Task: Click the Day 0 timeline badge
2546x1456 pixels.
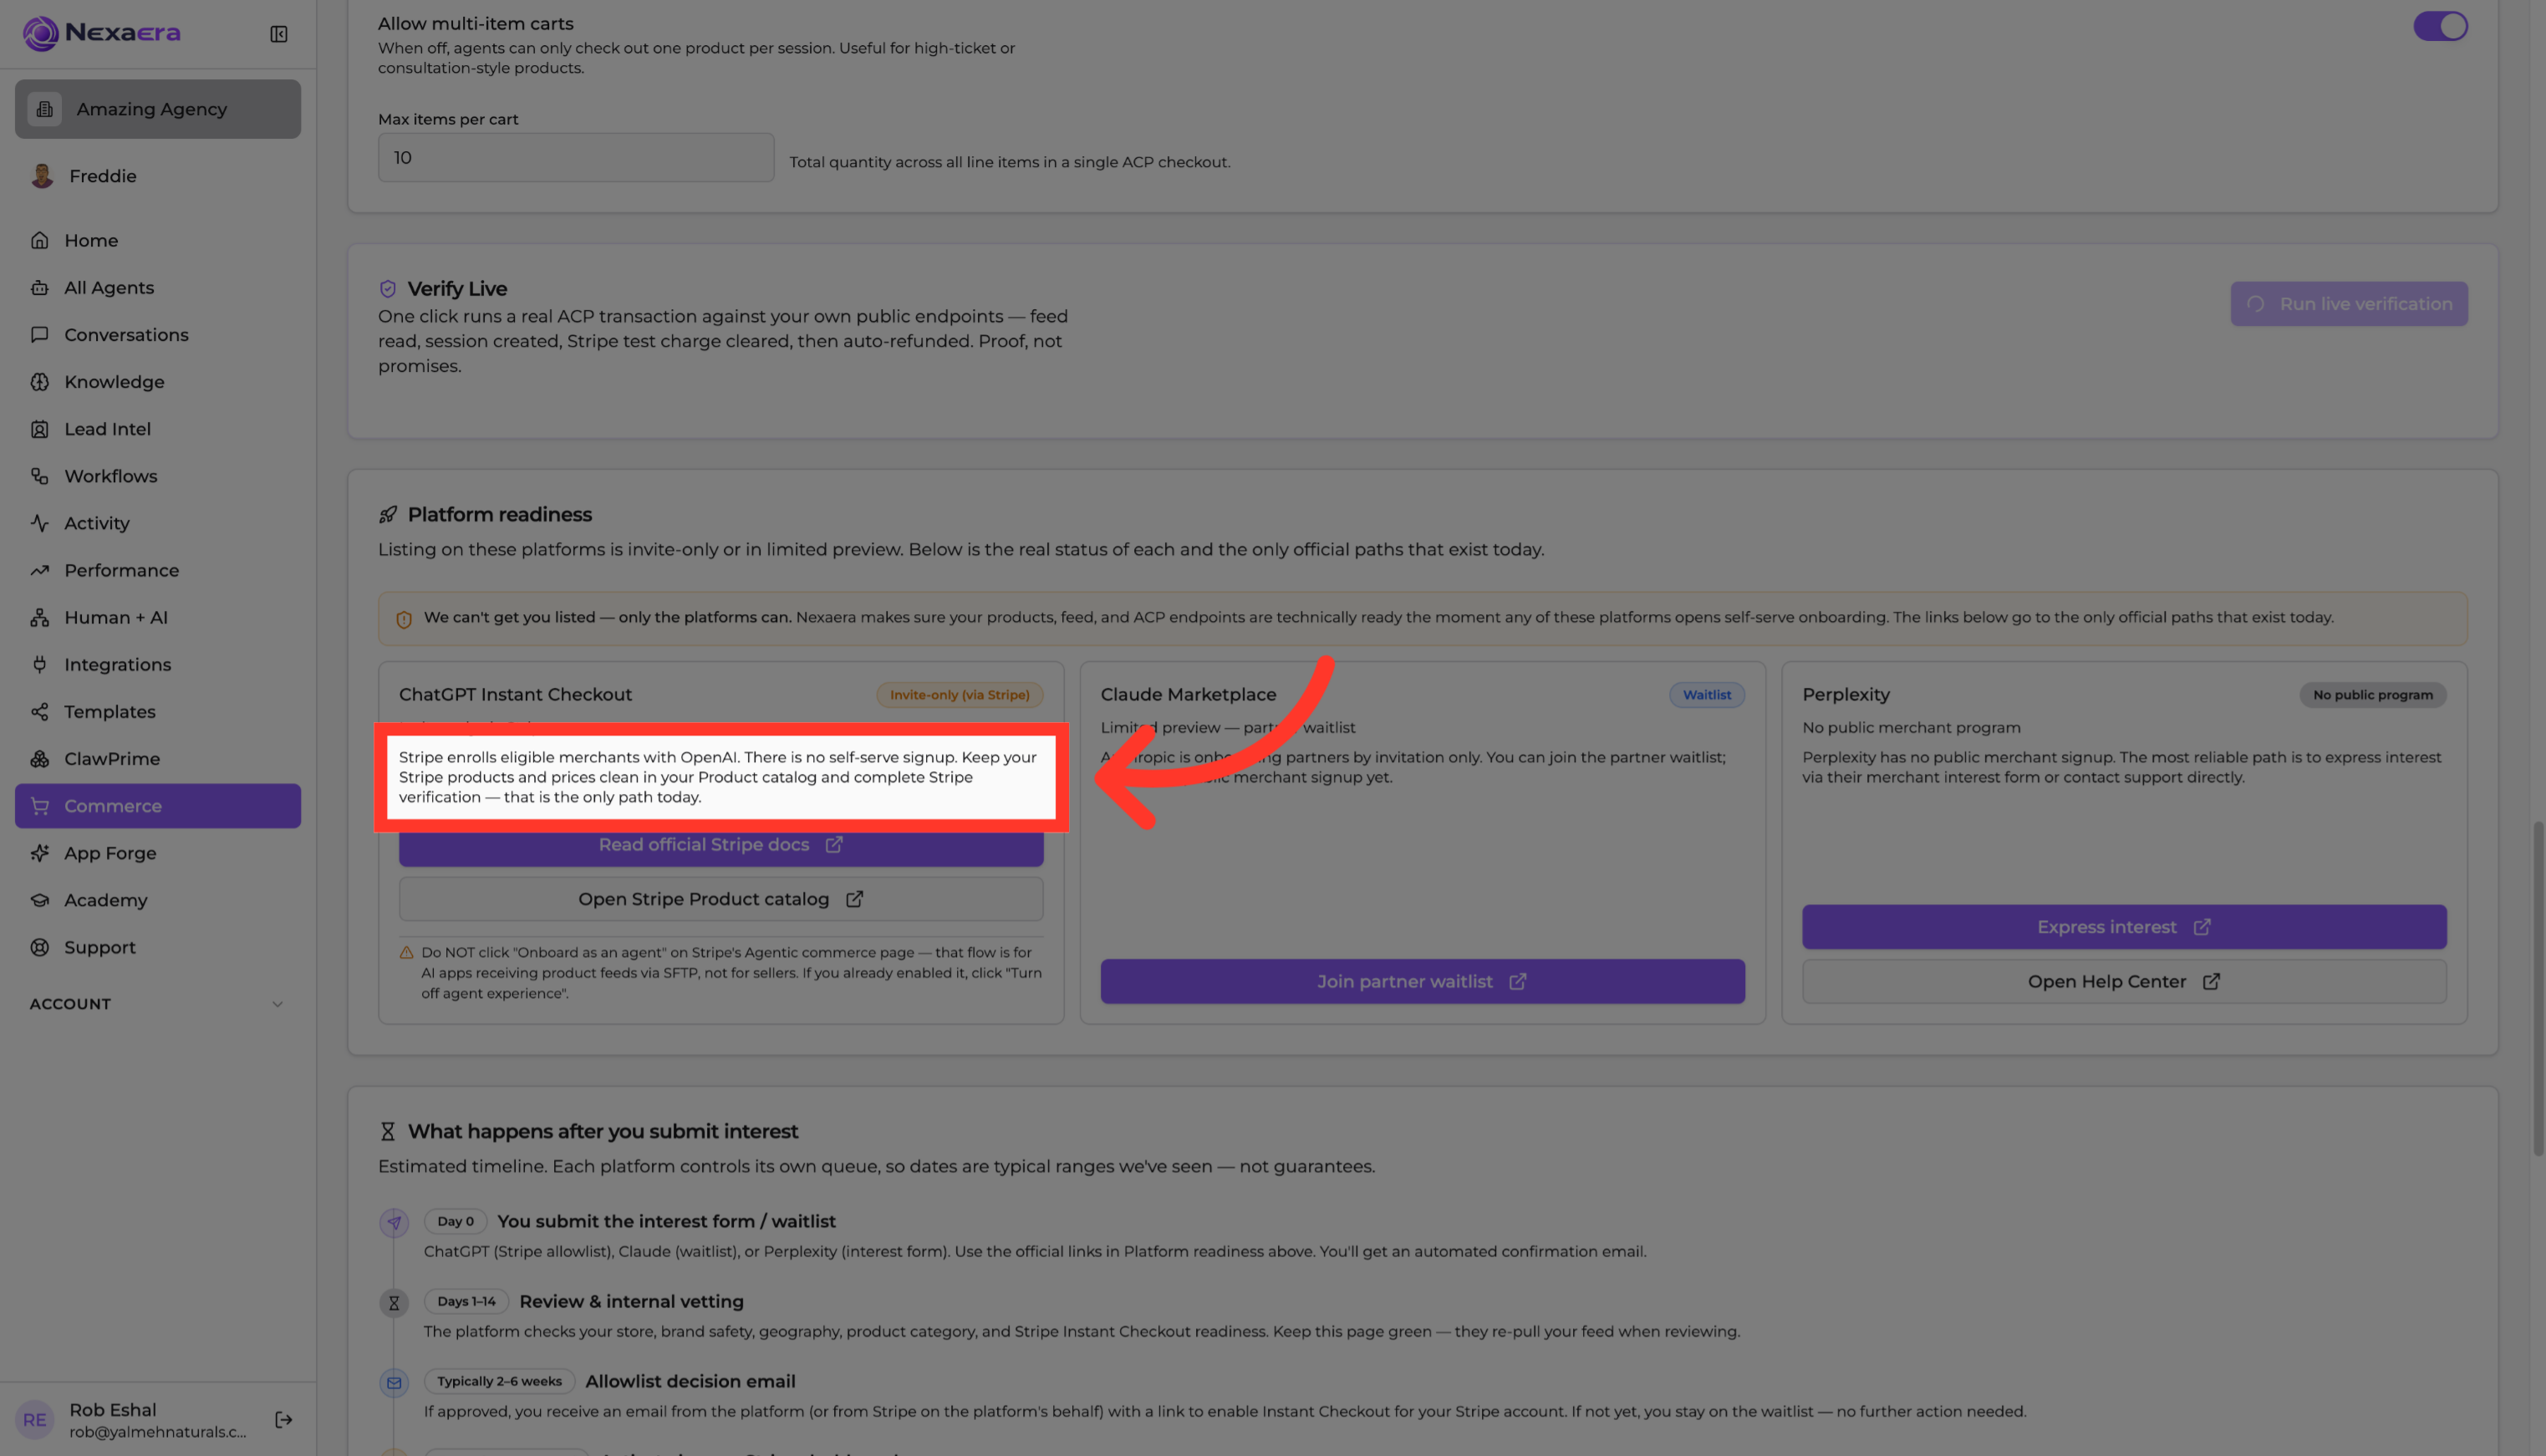Action: point(455,1221)
